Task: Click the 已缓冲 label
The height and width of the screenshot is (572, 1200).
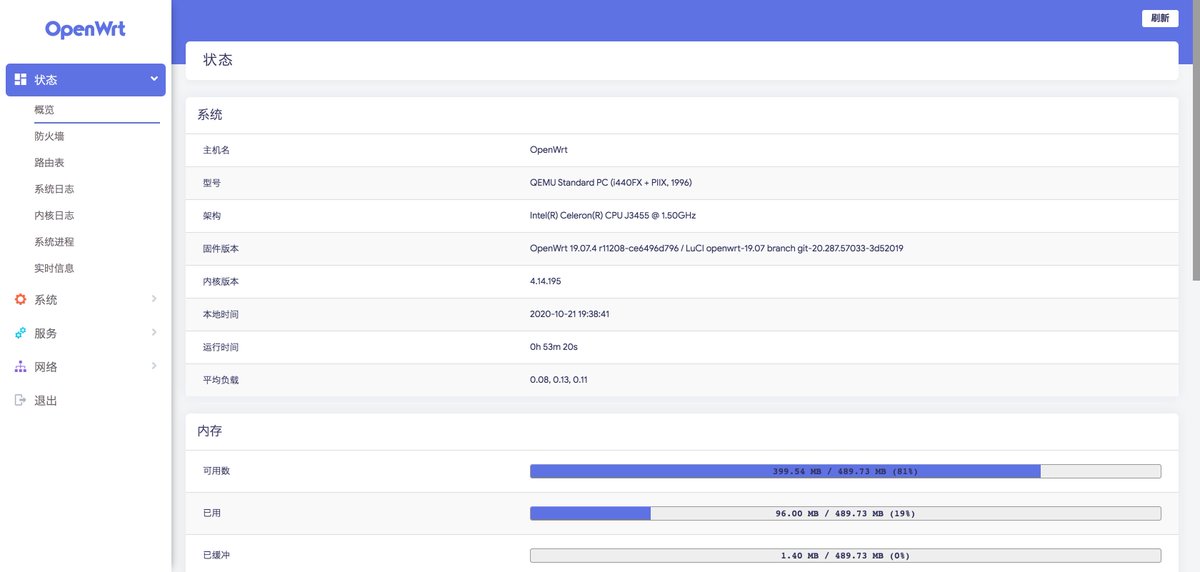Action: tap(216, 555)
